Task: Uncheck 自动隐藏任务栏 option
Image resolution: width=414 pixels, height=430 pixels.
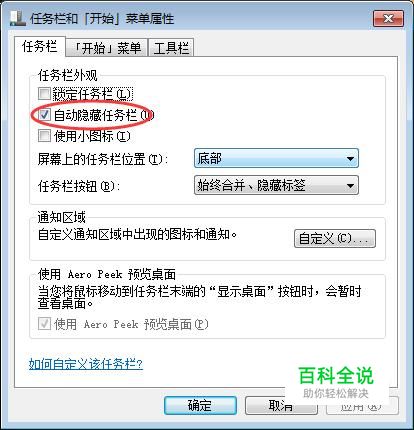Action: [x=44, y=115]
